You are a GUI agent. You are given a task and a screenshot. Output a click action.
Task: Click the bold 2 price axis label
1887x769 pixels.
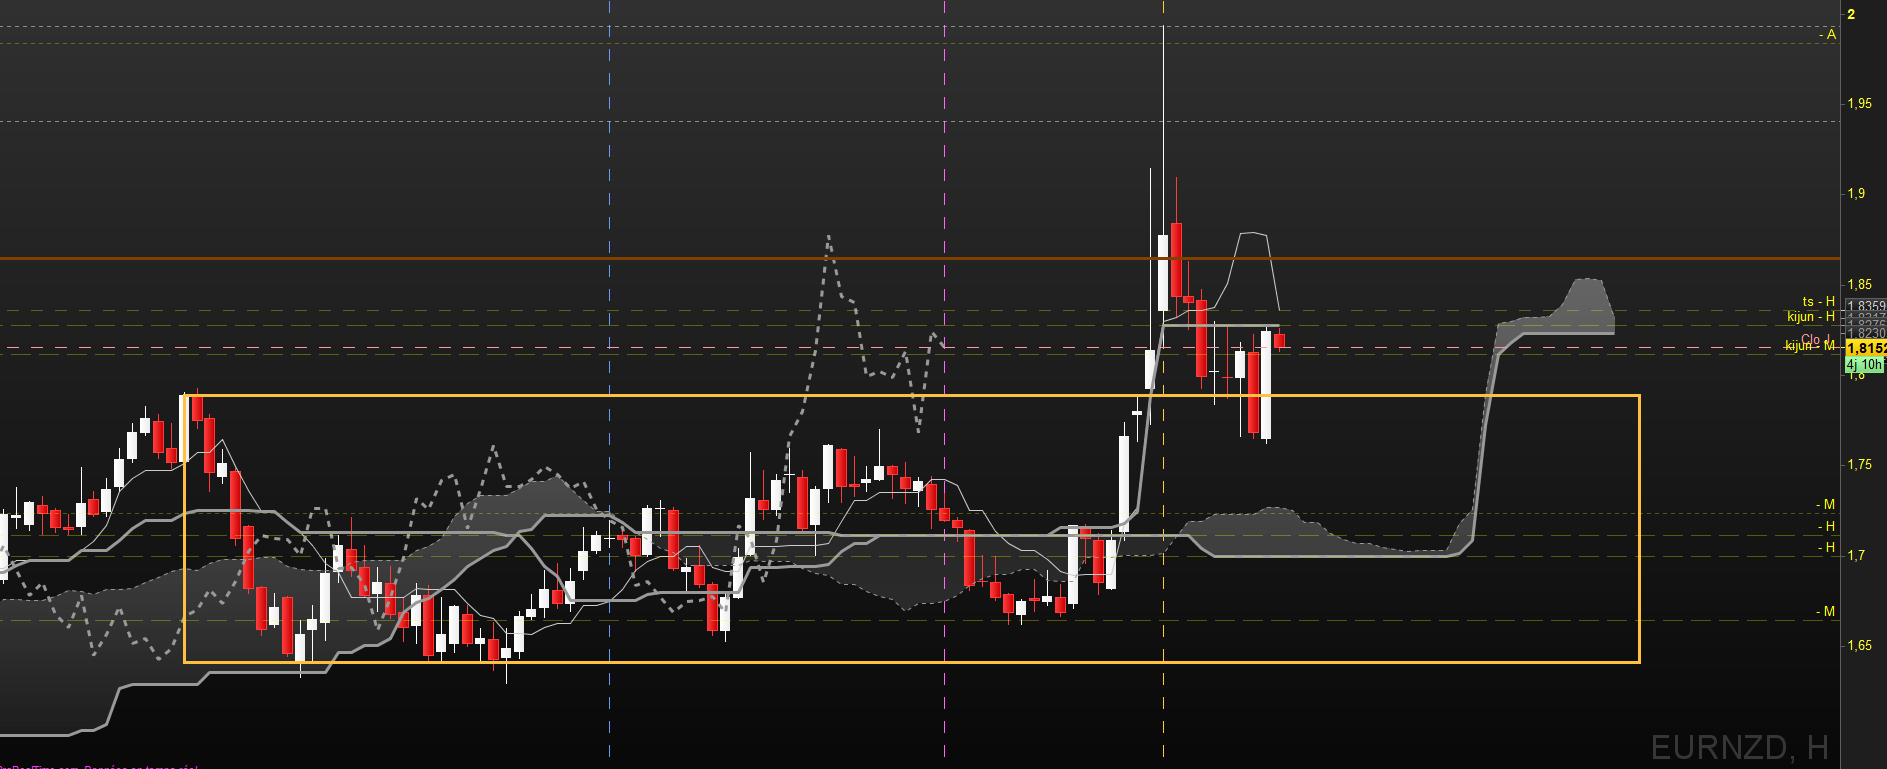point(1851,14)
